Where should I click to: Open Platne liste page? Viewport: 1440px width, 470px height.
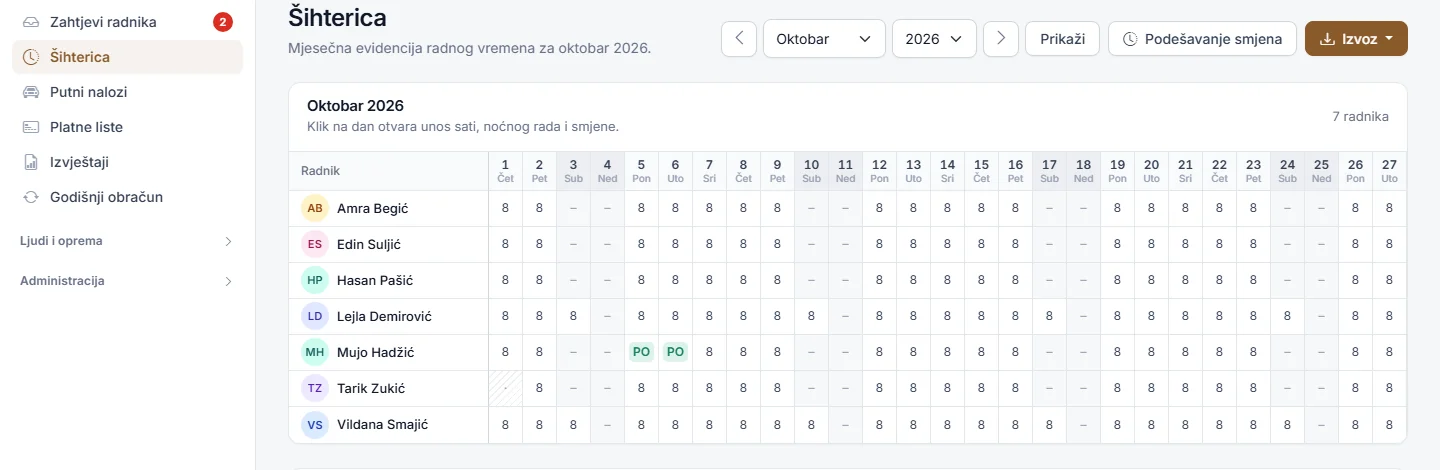pyautogui.click(x=127, y=127)
